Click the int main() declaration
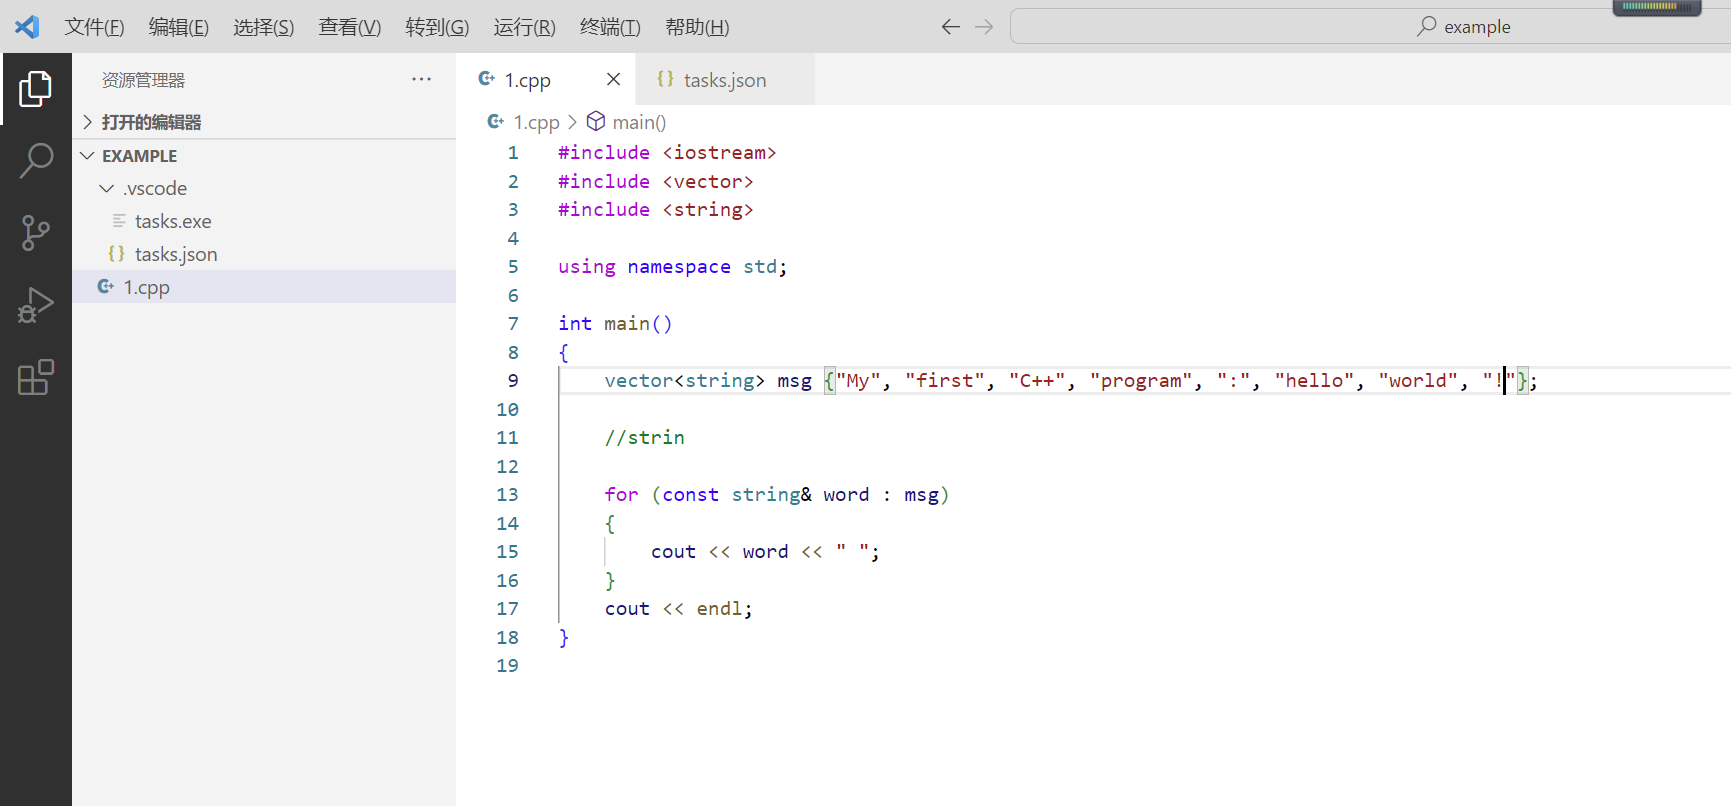 tap(615, 324)
